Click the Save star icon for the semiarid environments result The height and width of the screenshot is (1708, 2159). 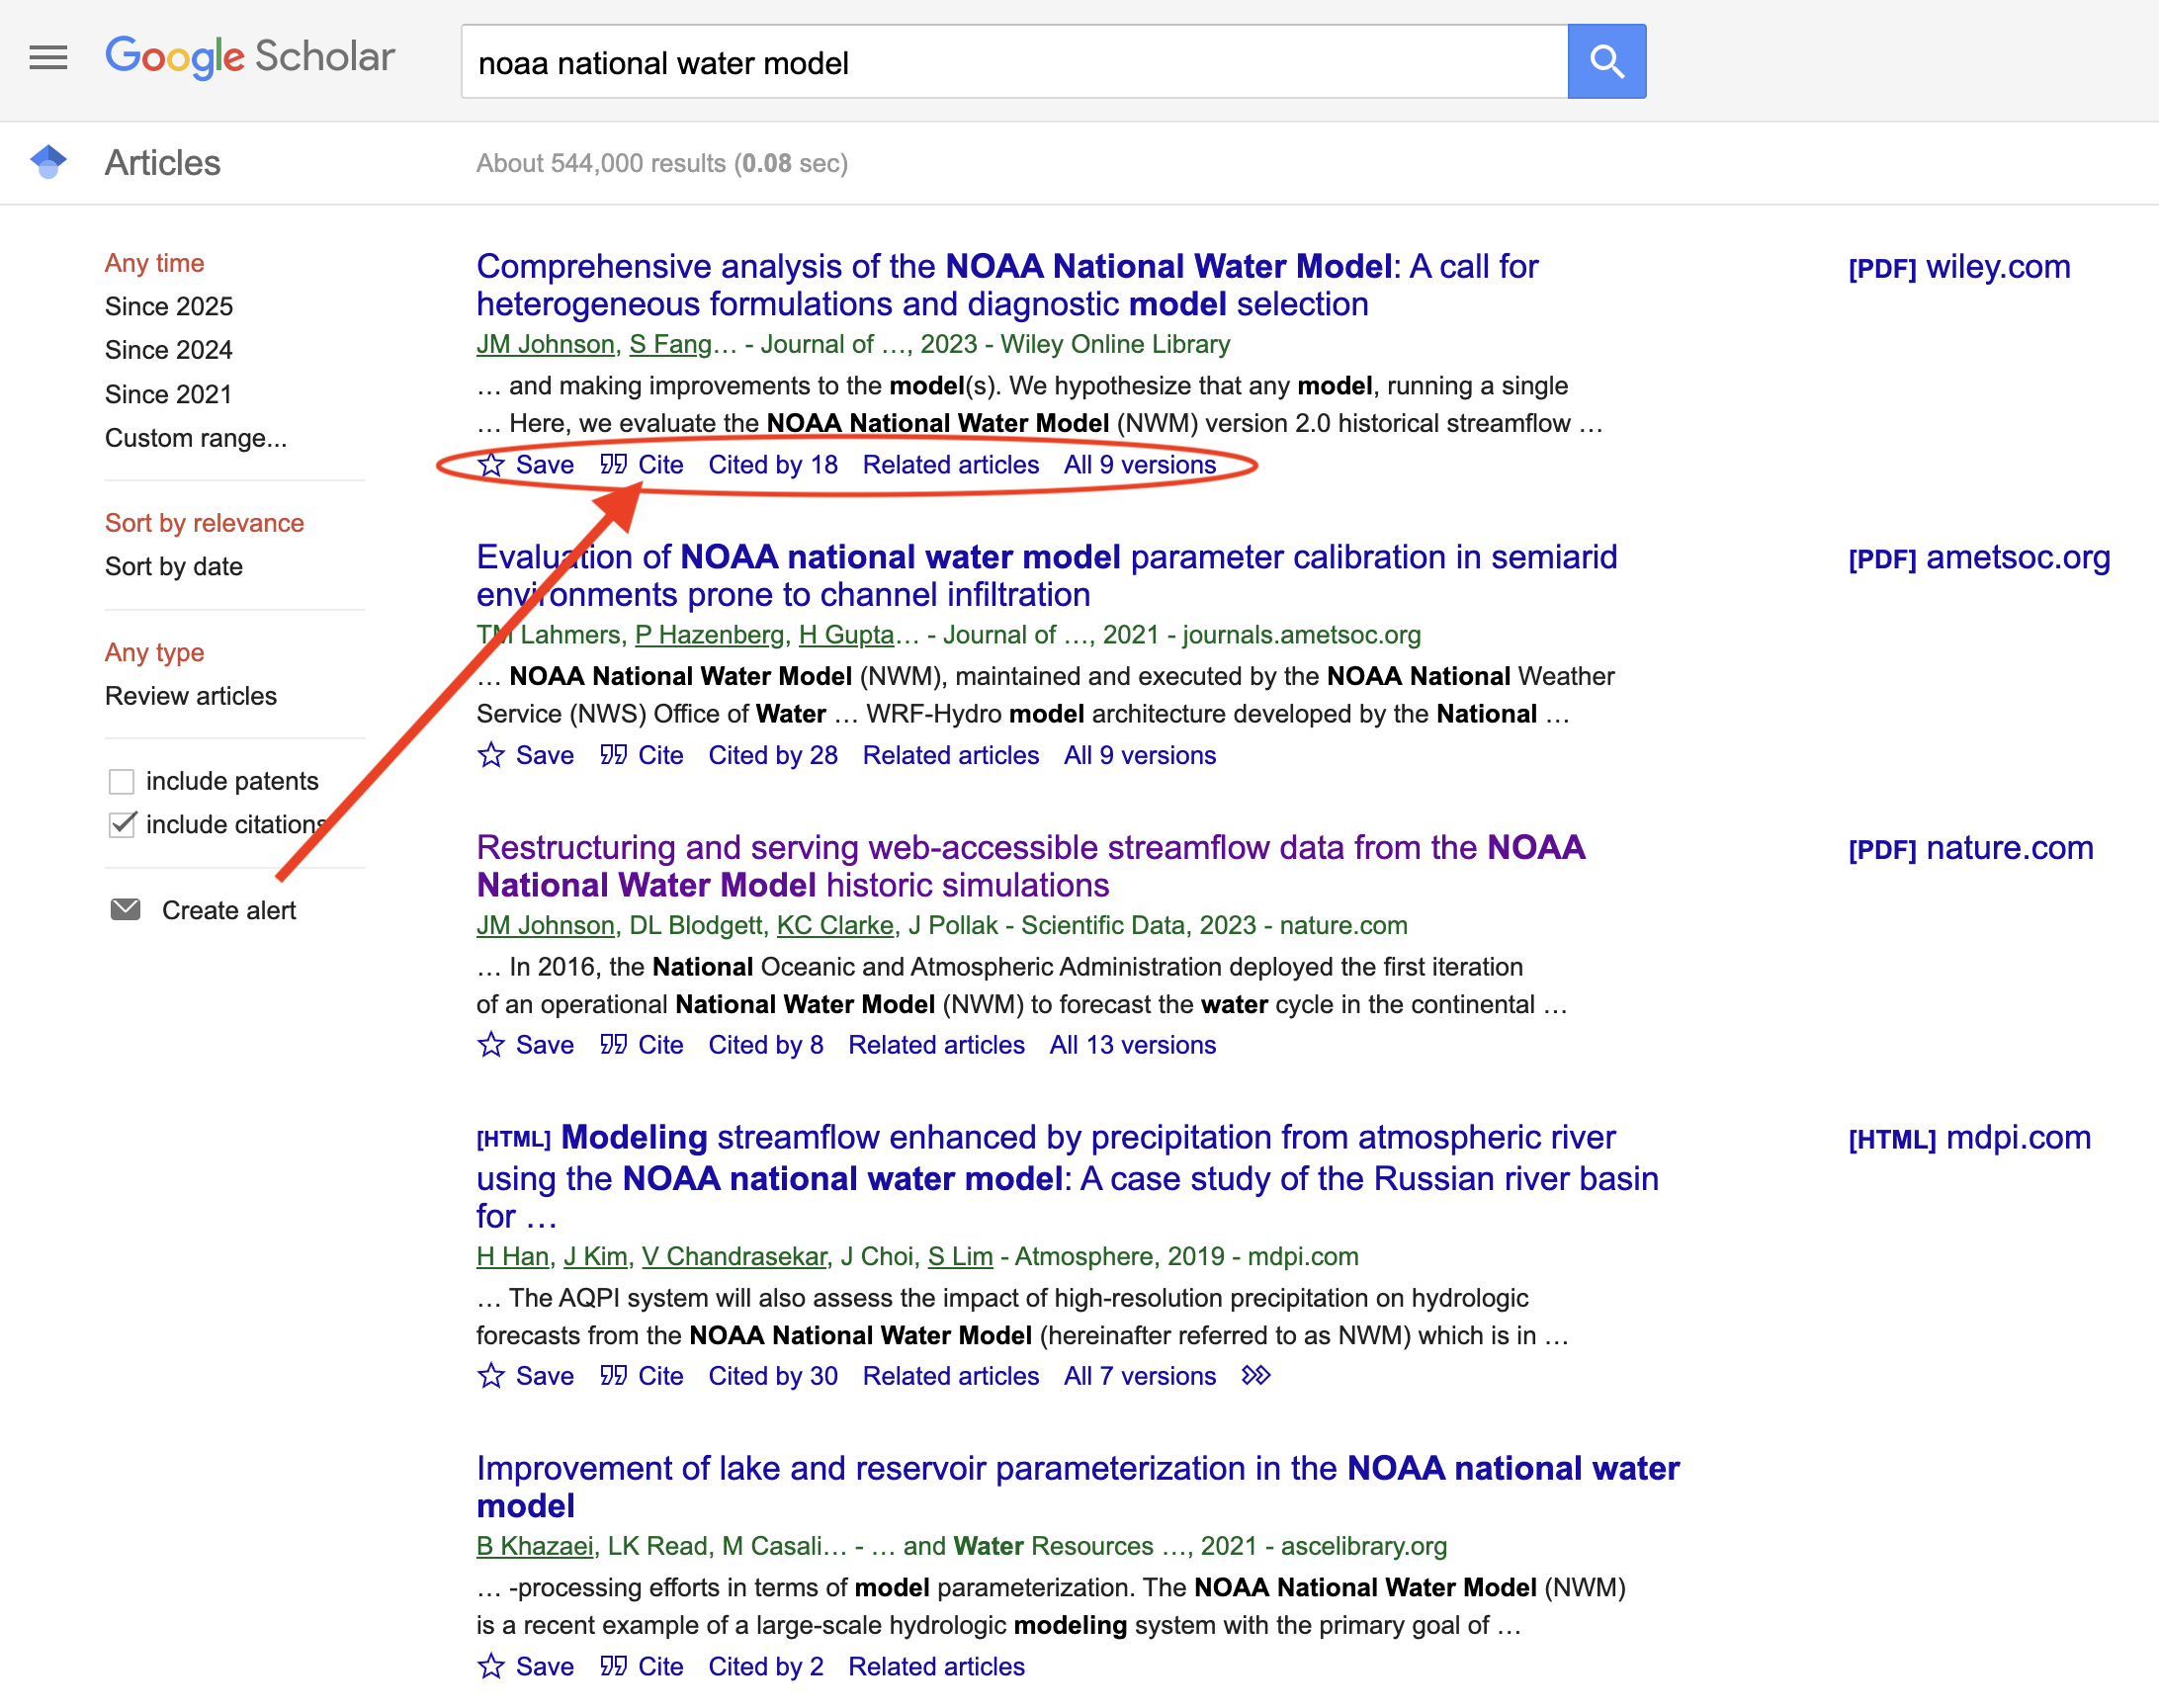point(491,755)
